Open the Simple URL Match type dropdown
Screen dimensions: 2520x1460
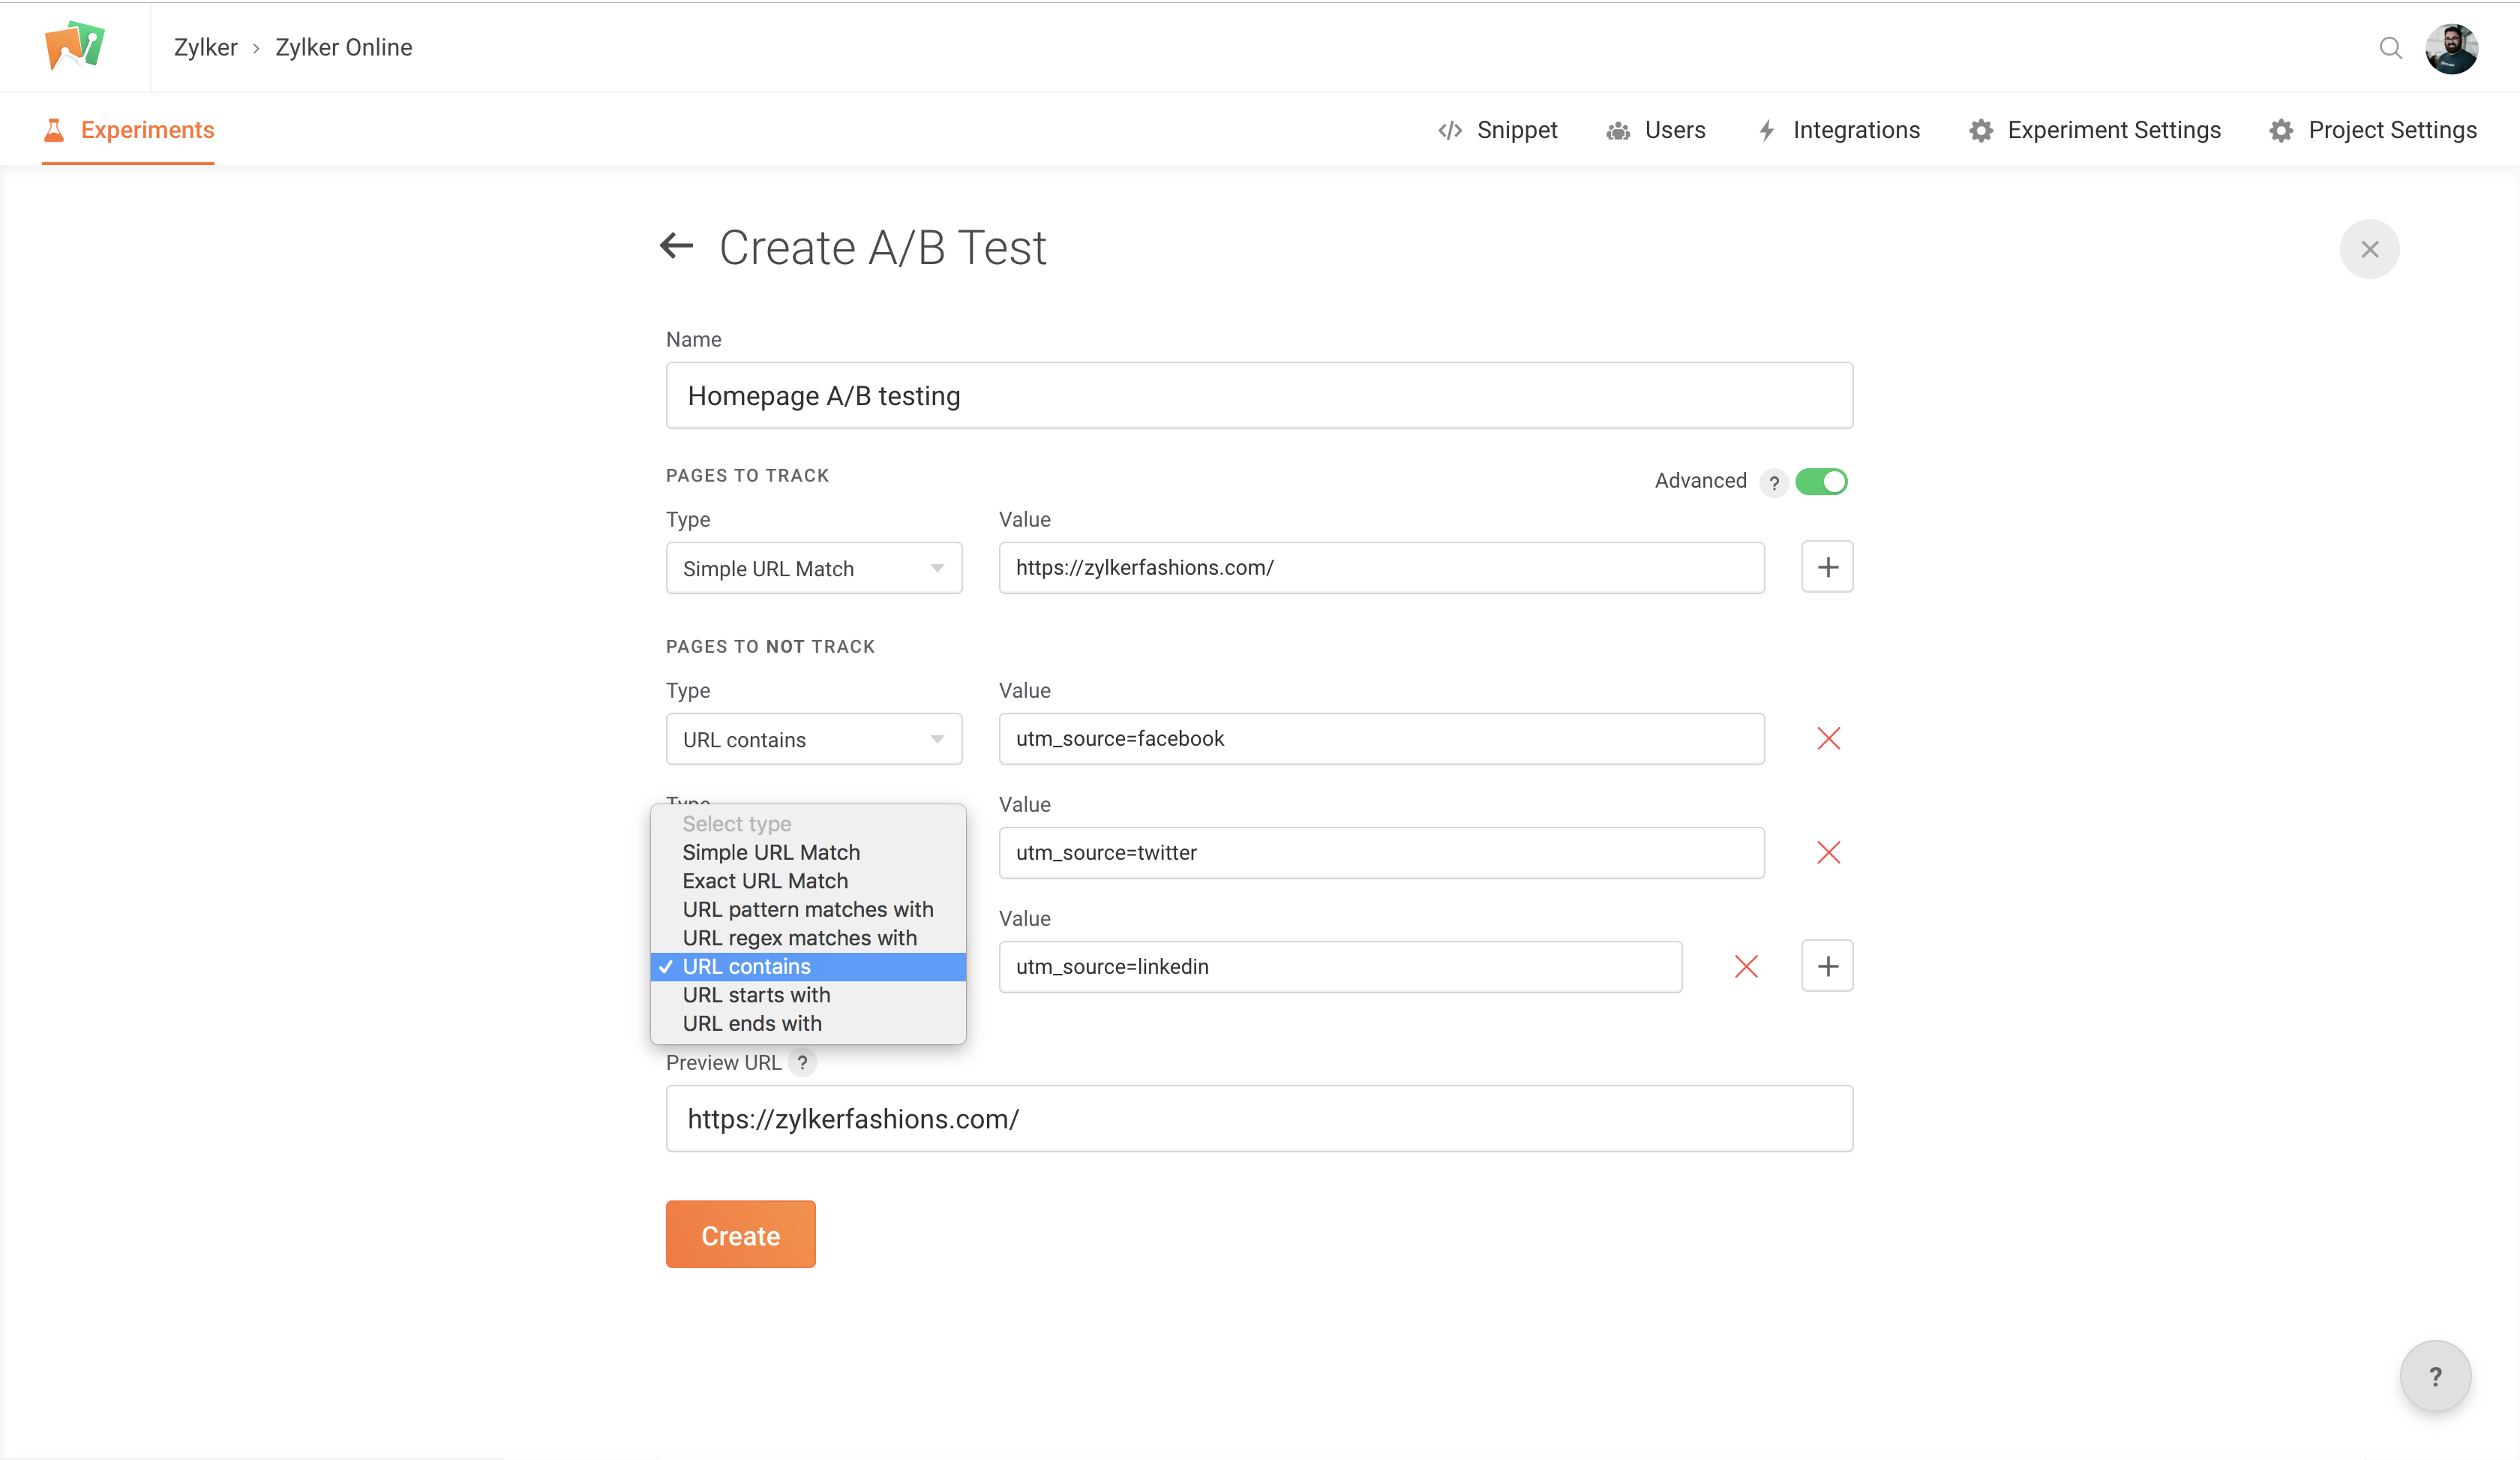pyautogui.click(x=813, y=569)
